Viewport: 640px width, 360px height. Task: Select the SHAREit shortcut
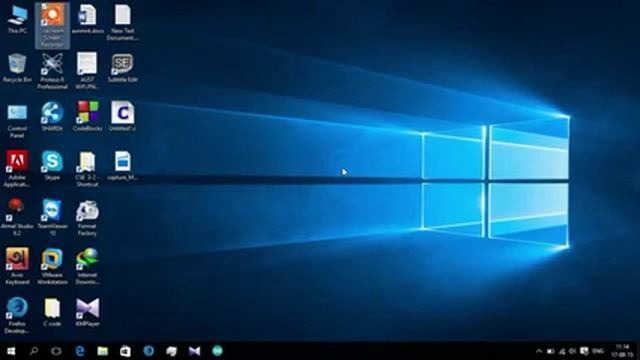52,117
